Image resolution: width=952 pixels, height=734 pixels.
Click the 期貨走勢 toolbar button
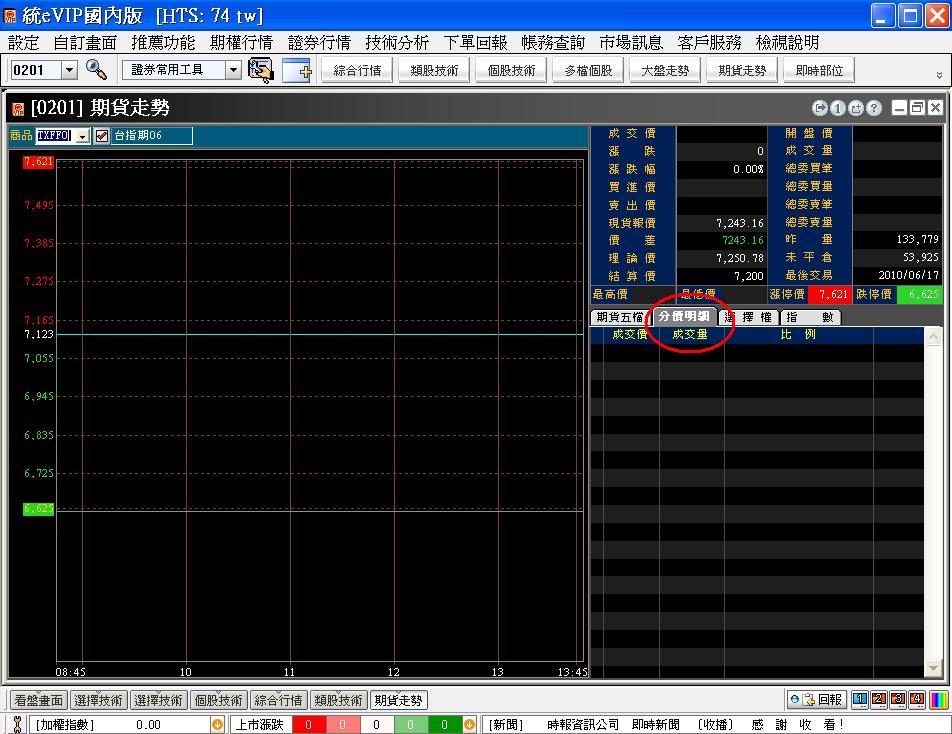[742, 70]
